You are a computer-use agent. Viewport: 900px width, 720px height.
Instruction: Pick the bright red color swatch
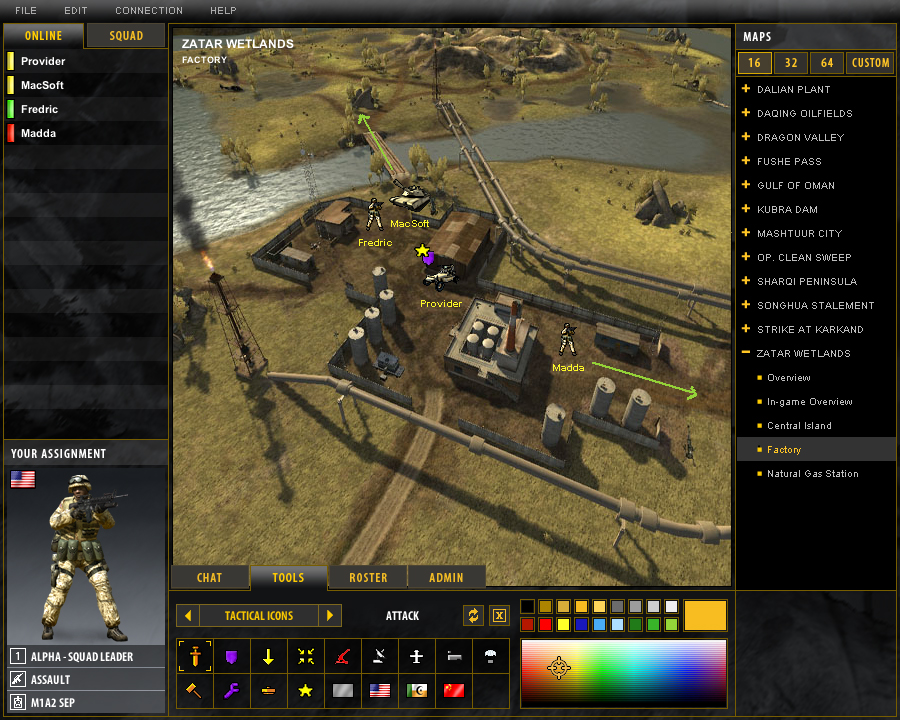[545, 625]
